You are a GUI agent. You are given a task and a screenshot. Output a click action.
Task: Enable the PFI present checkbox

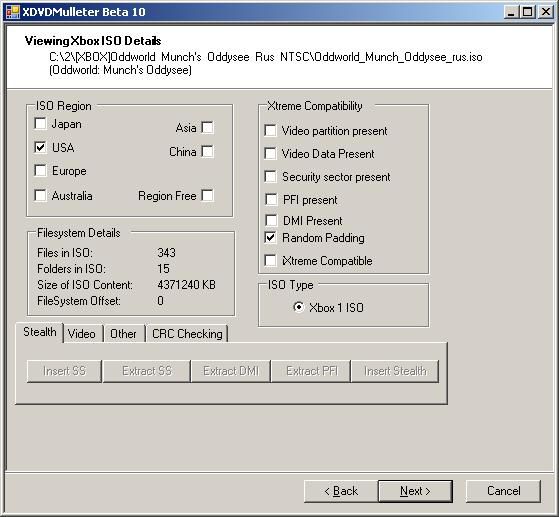[x=271, y=199]
